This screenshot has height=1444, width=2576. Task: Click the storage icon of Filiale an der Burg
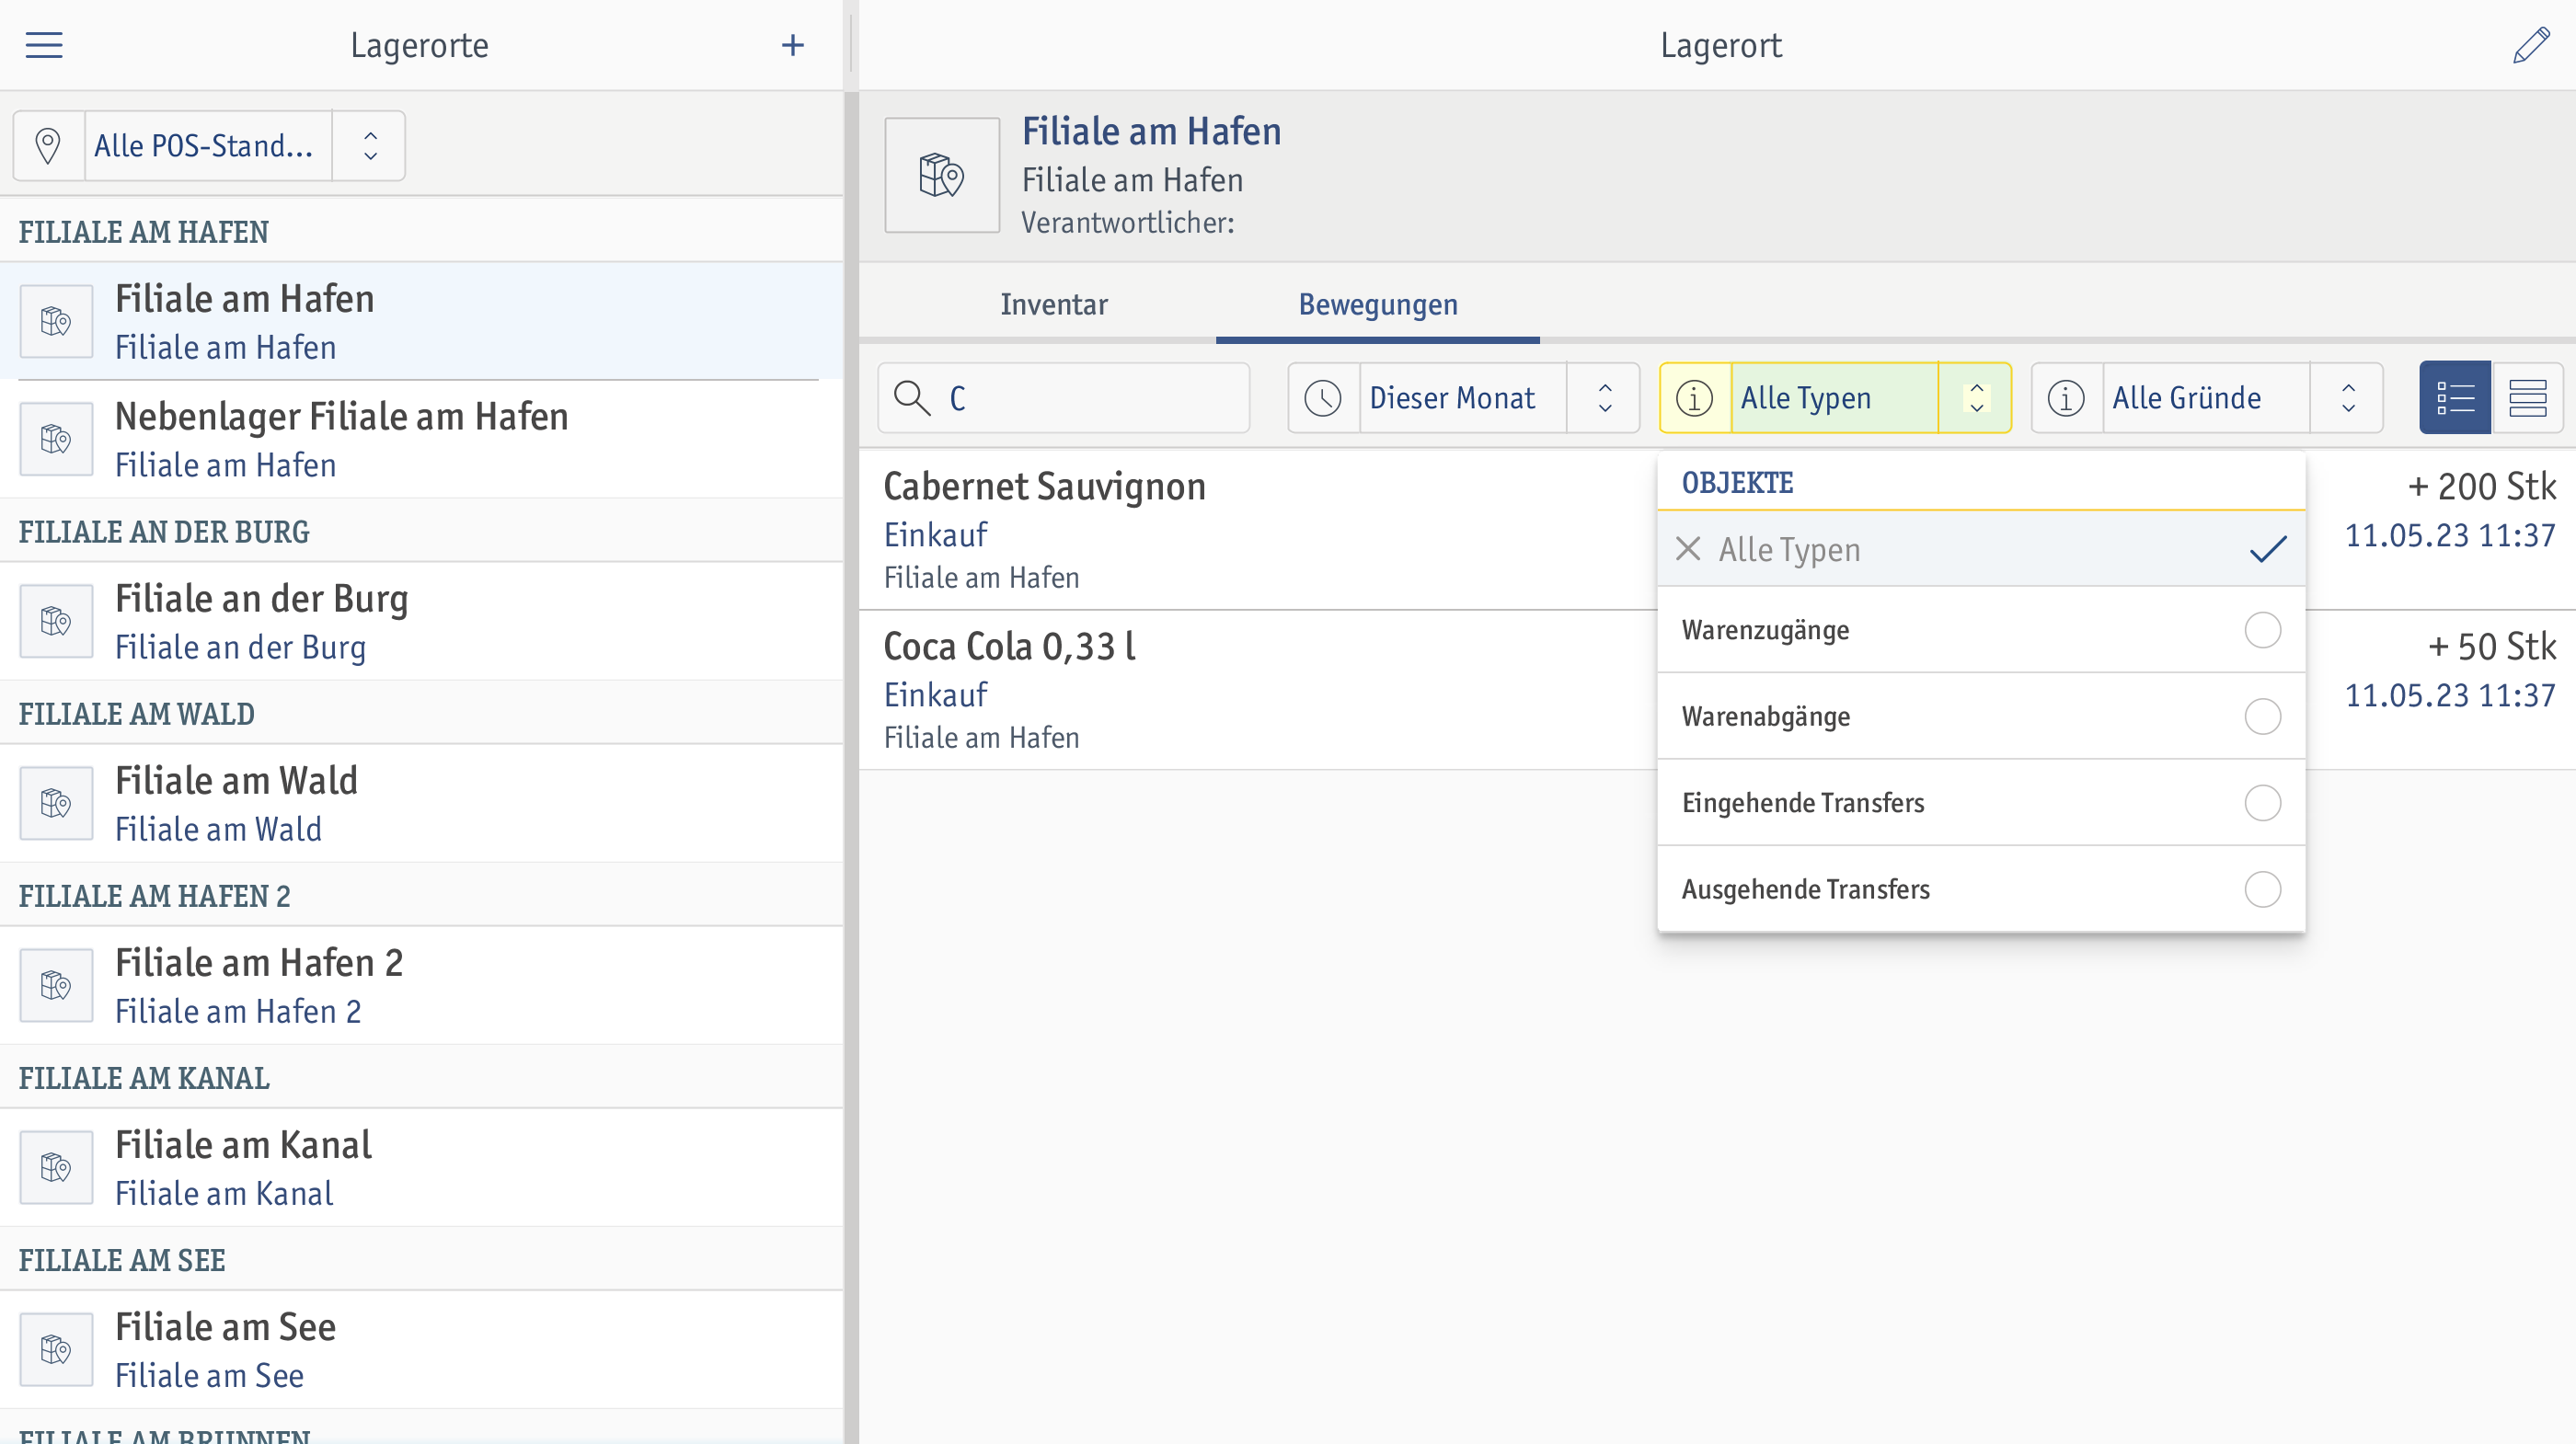(57, 621)
